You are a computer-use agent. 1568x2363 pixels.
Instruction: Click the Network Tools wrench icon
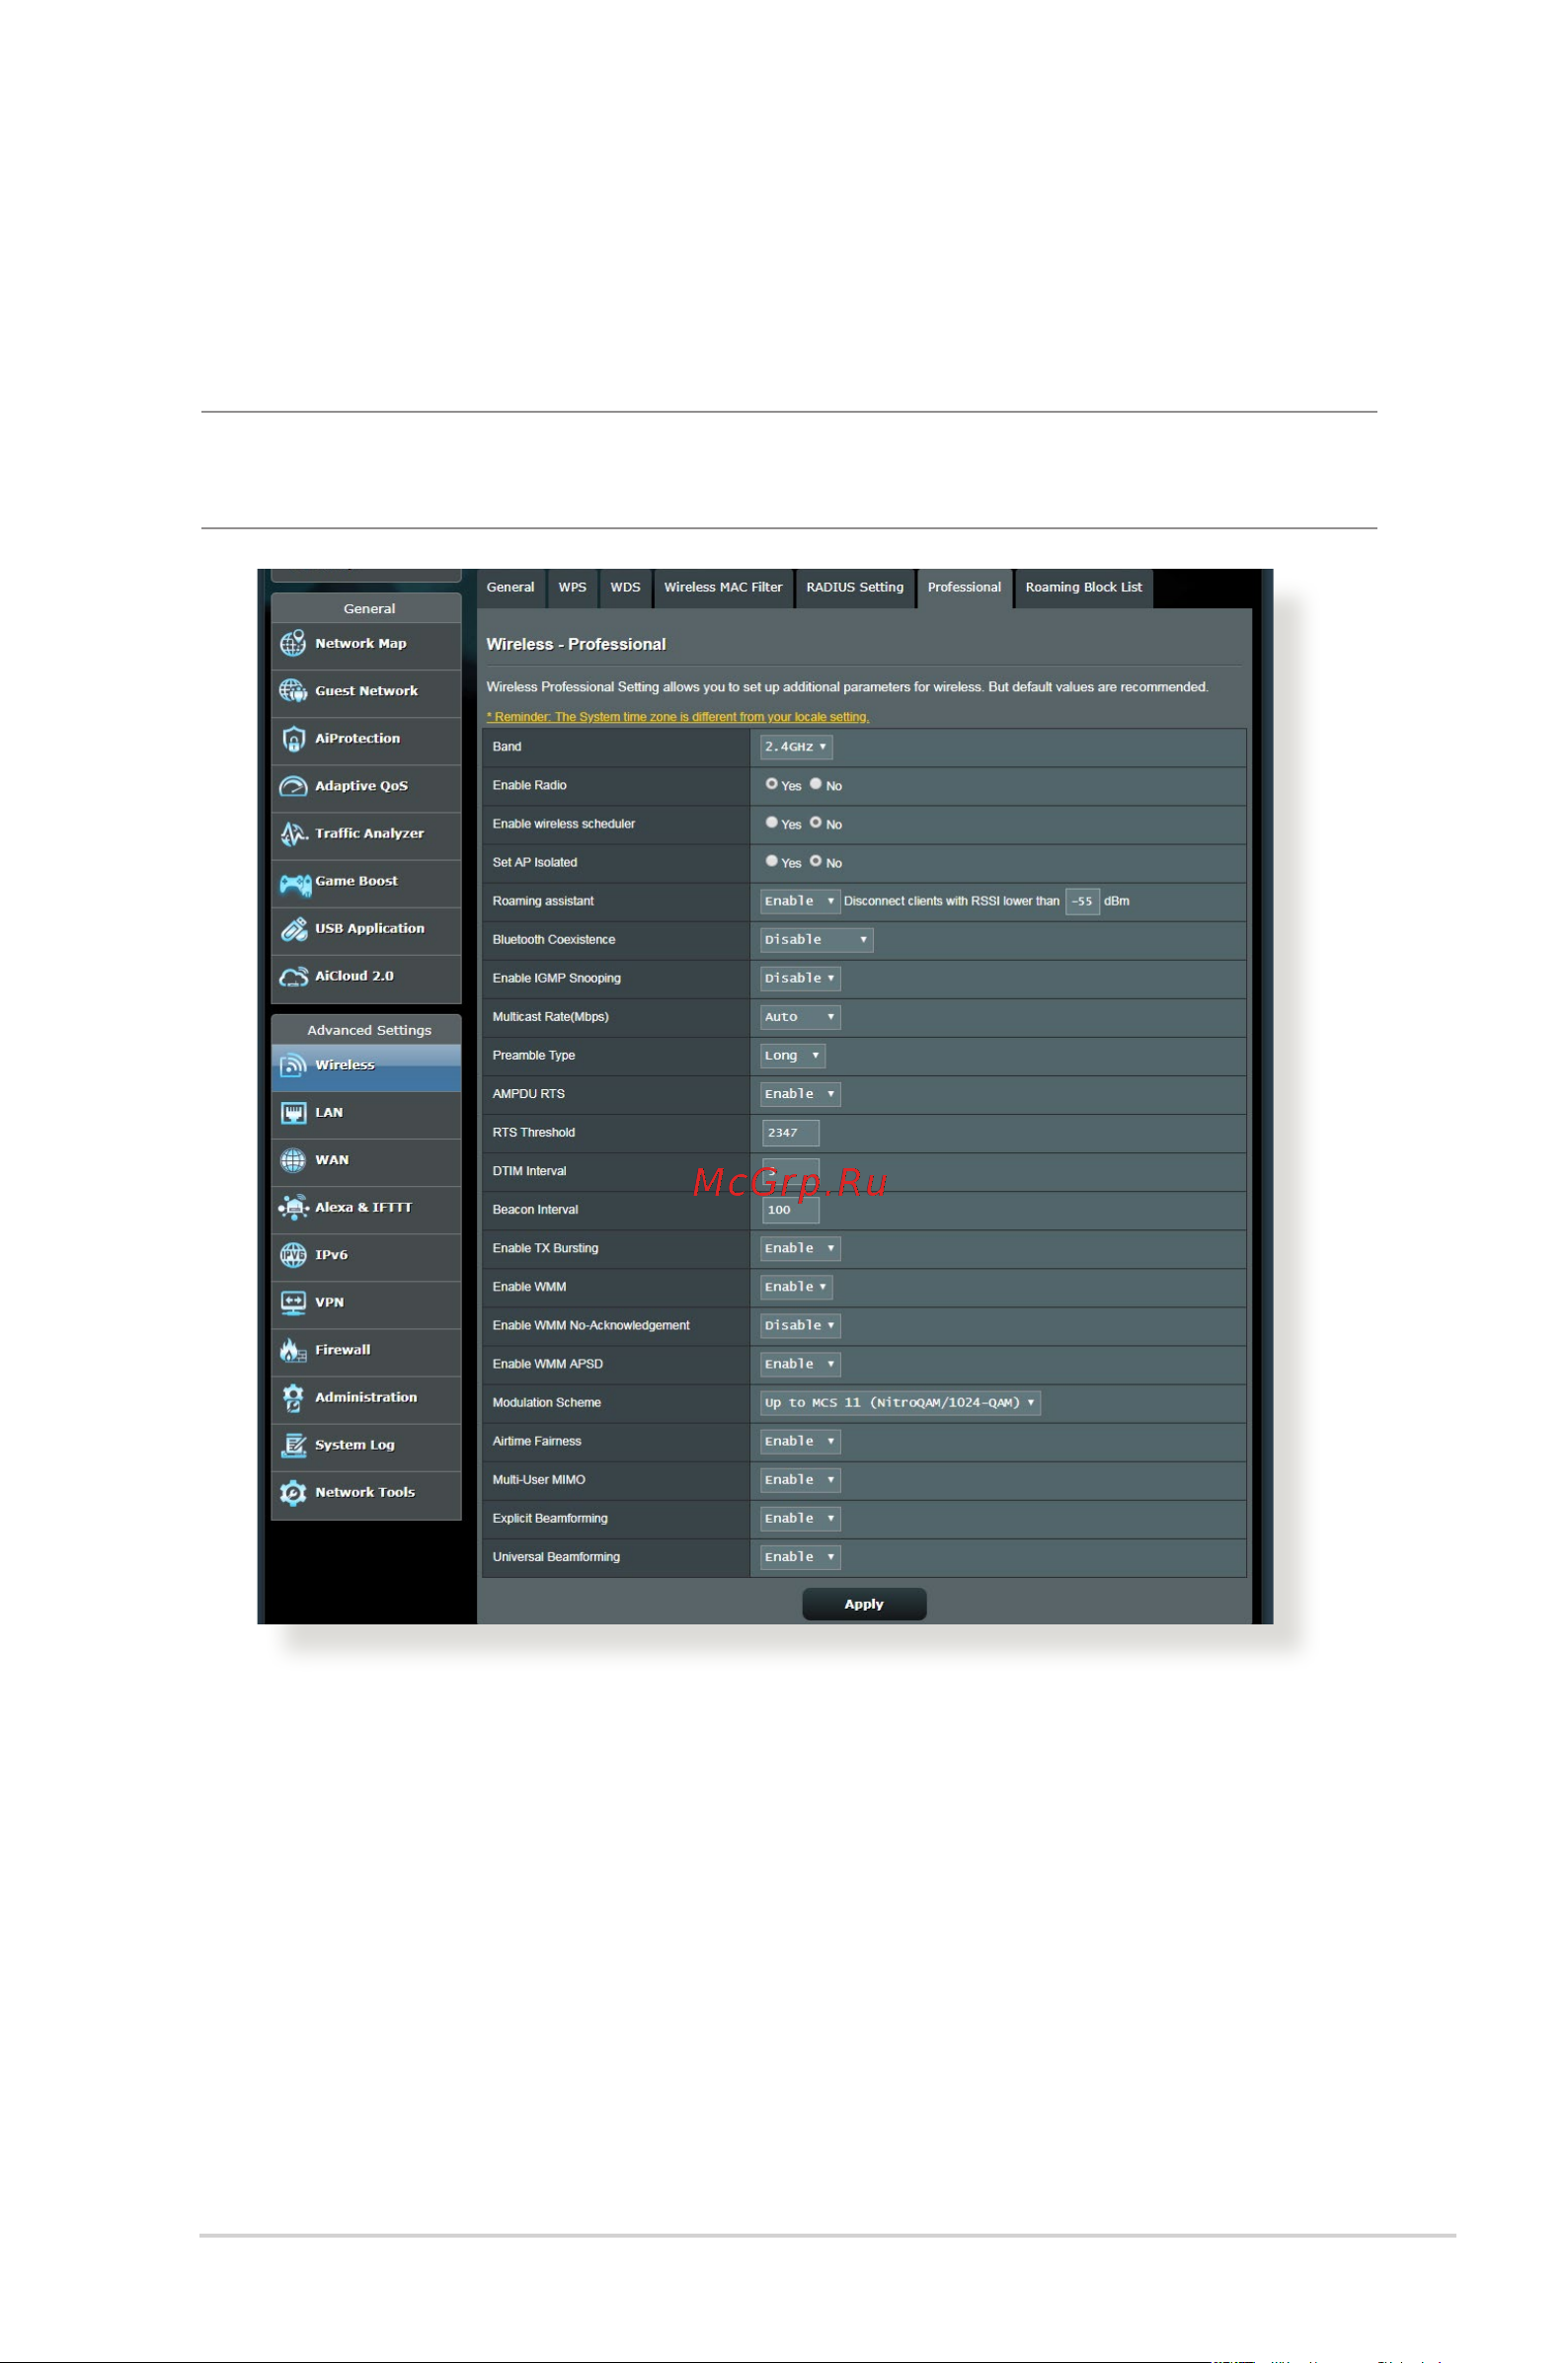293,1492
